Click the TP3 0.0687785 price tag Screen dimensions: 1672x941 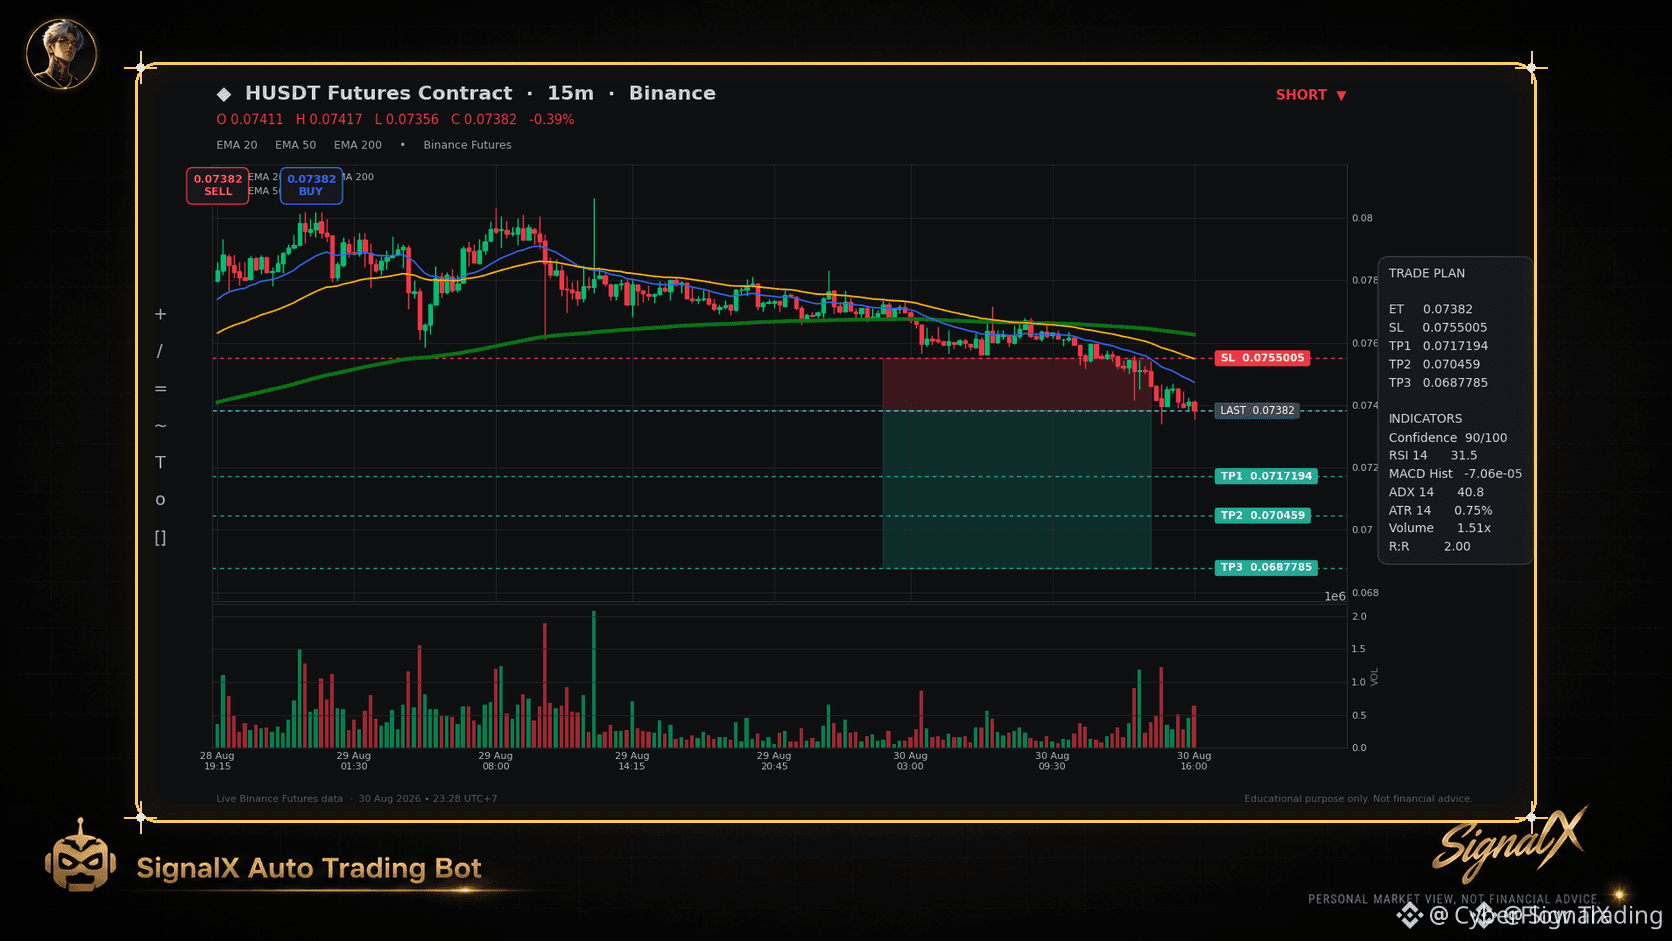(1266, 568)
